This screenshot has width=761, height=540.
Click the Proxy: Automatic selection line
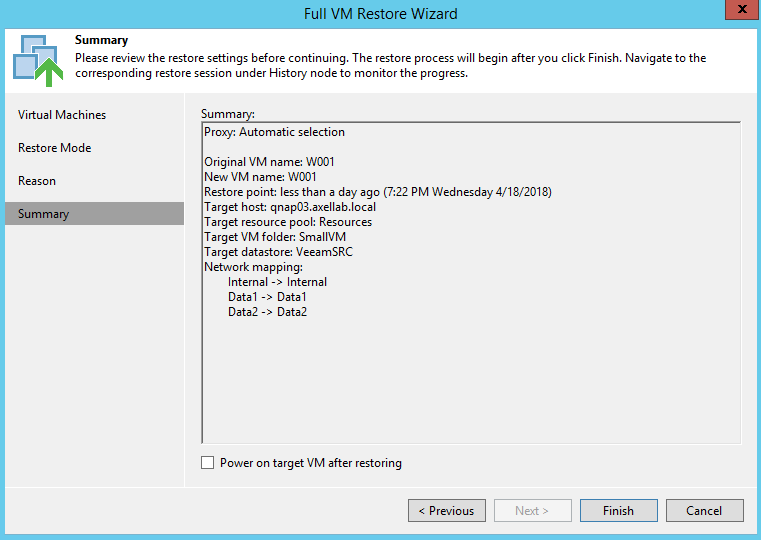pyautogui.click(x=274, y=132)
